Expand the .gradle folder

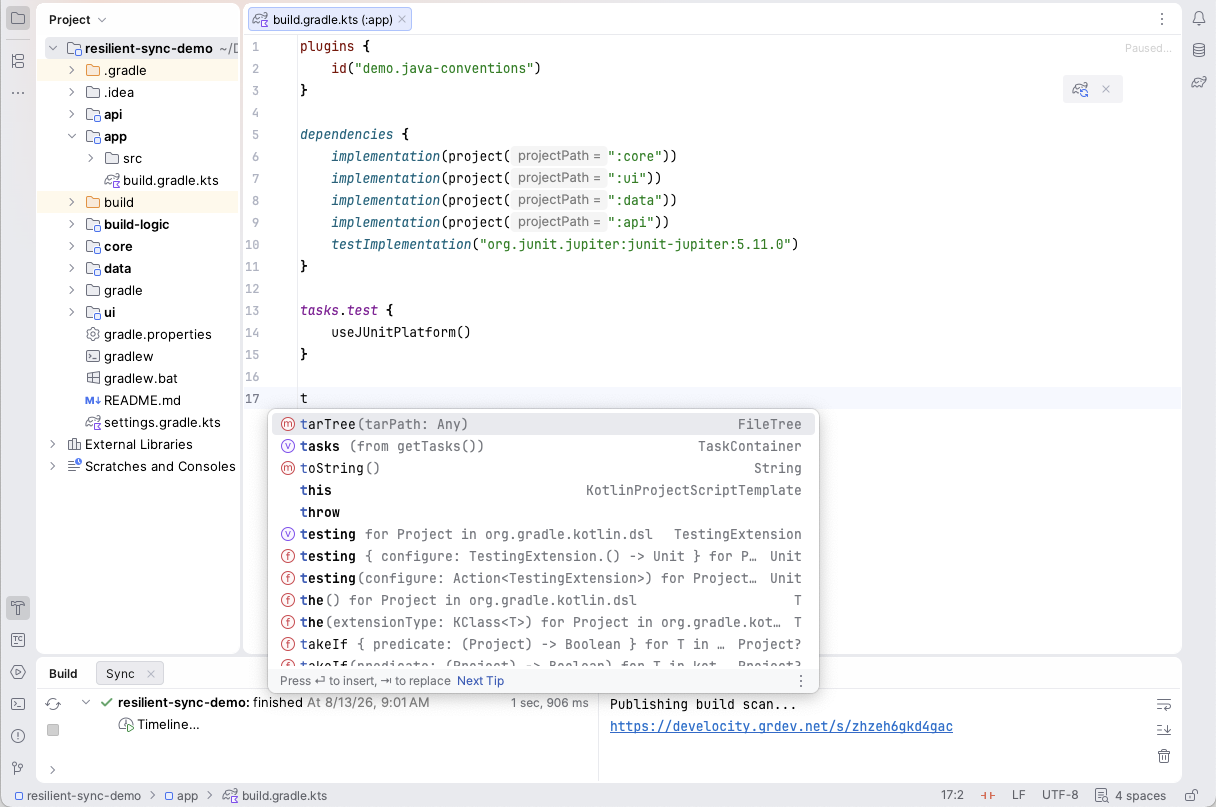click(x=72, y=70)
